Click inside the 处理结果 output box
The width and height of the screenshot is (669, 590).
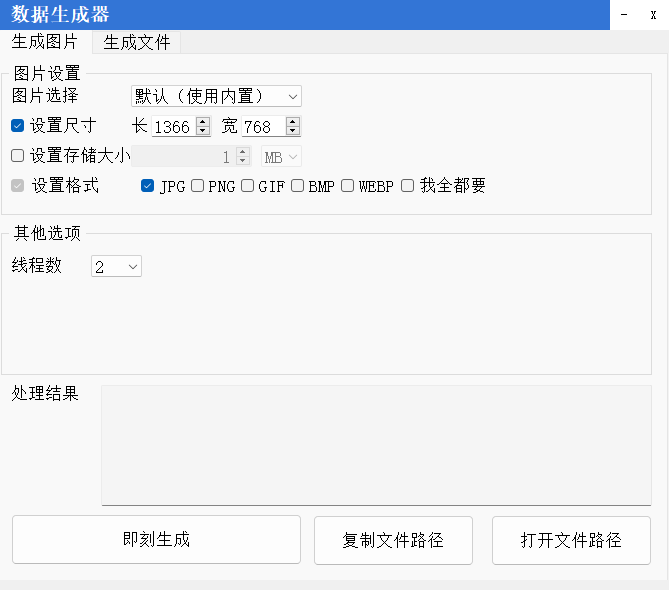tap(376, 445)
